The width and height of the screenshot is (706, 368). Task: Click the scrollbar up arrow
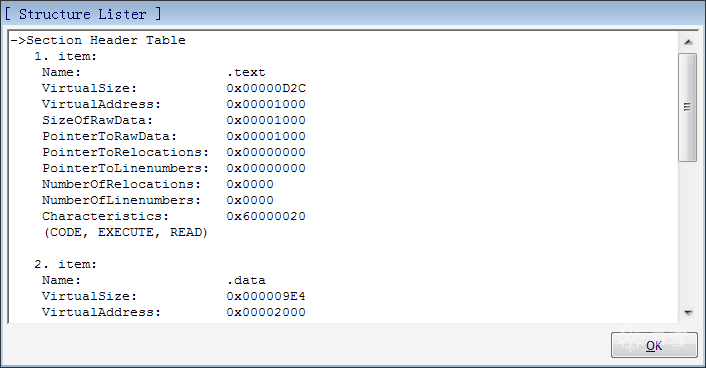point(688,42)
